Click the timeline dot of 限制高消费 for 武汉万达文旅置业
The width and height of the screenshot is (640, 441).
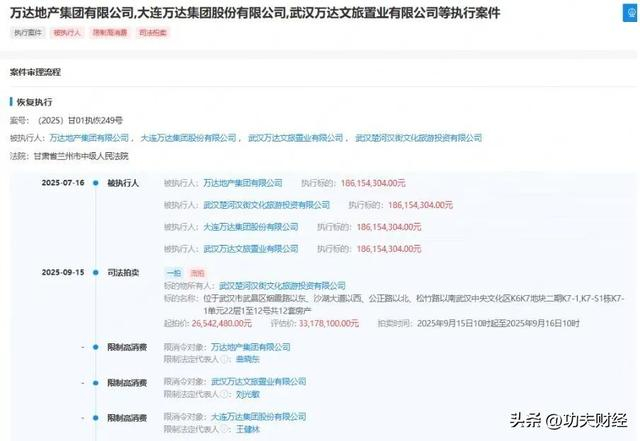(x=96, y=383)
